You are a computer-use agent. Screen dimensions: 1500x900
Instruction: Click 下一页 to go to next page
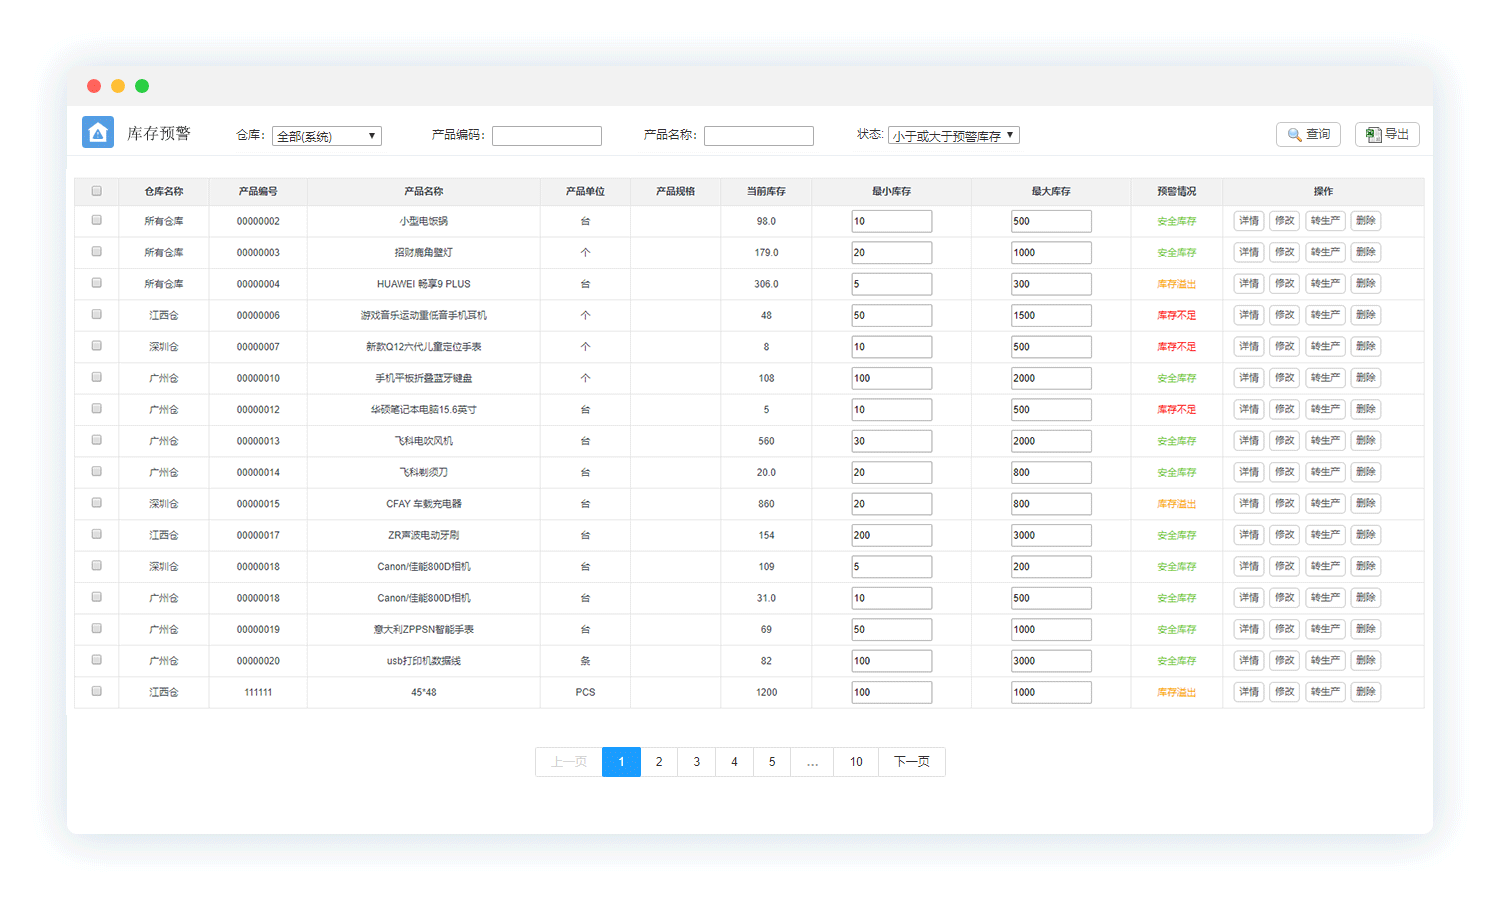(x=911, y=762)
